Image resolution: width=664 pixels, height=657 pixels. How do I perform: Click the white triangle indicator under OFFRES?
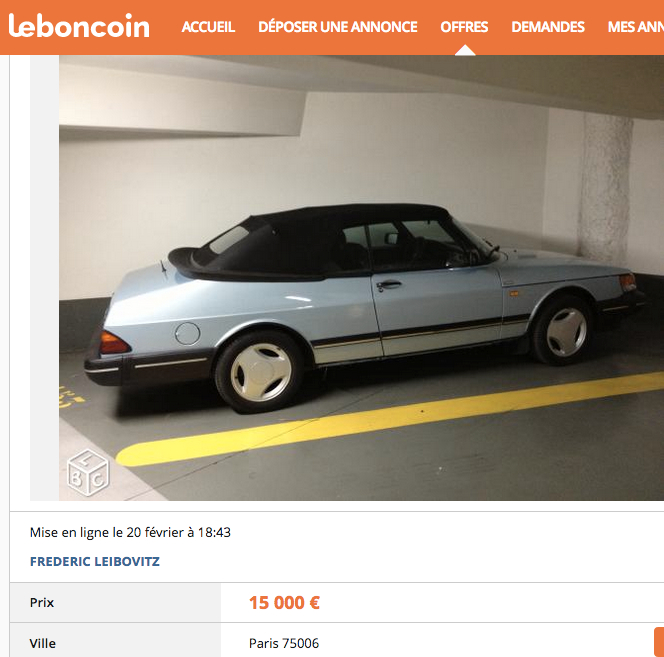[x=465, y=50]
